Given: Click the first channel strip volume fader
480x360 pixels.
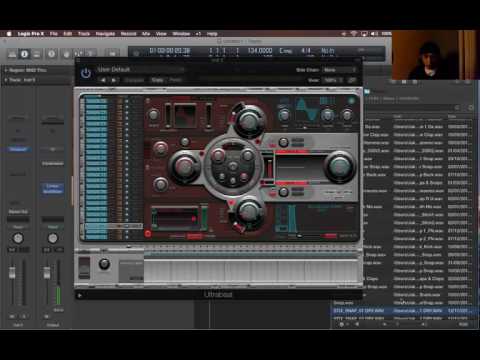Looking at the screenshot, I should click(12, 272).
